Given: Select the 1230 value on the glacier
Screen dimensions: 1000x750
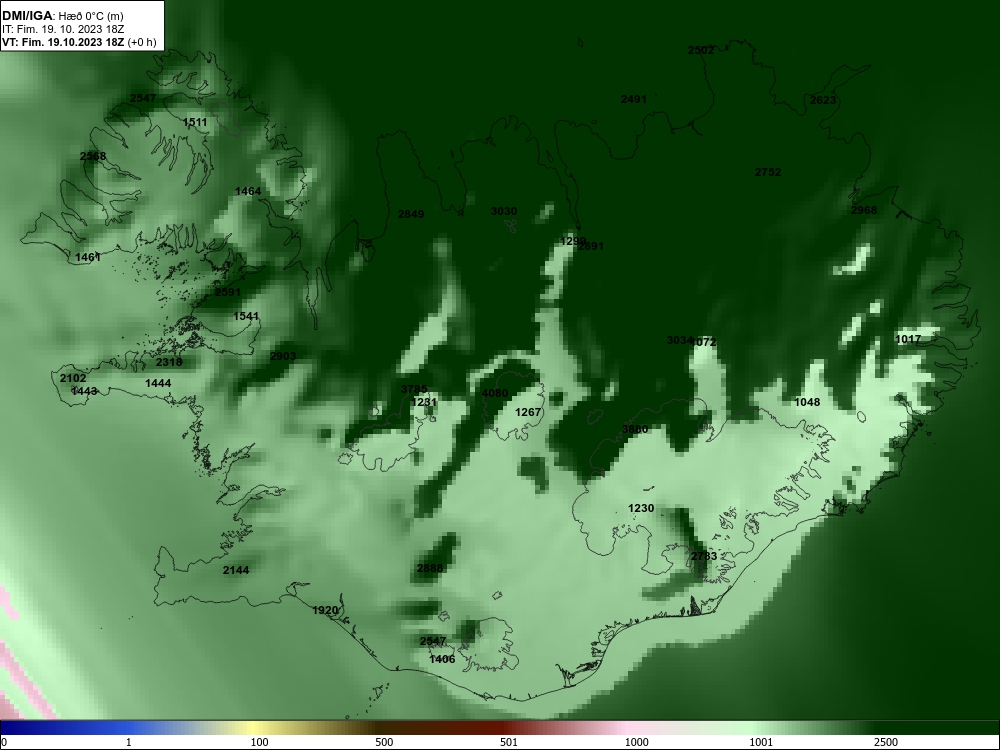Looking at the screenshot, I should 641,508.
